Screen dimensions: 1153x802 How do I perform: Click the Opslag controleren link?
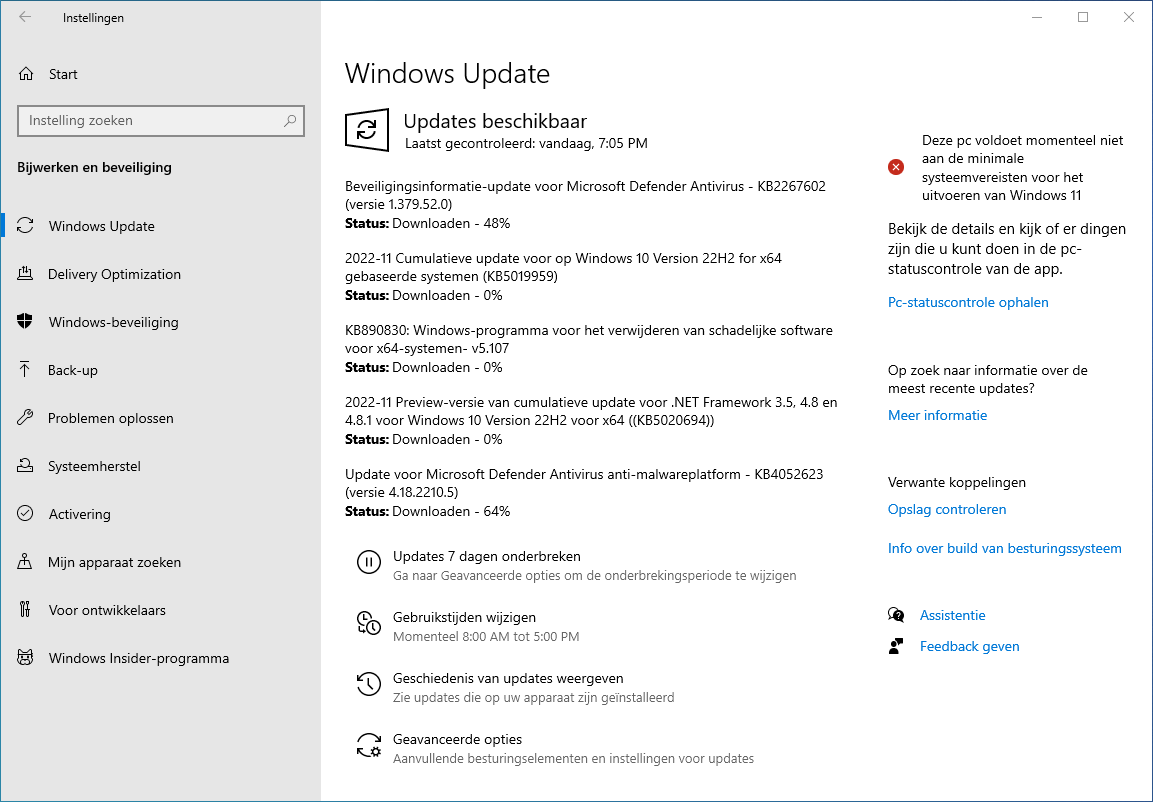pos(947,509)
